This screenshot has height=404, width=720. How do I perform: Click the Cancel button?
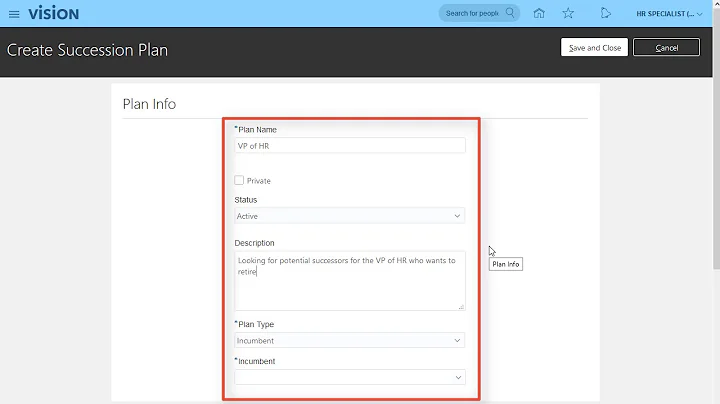click(666, 47)
